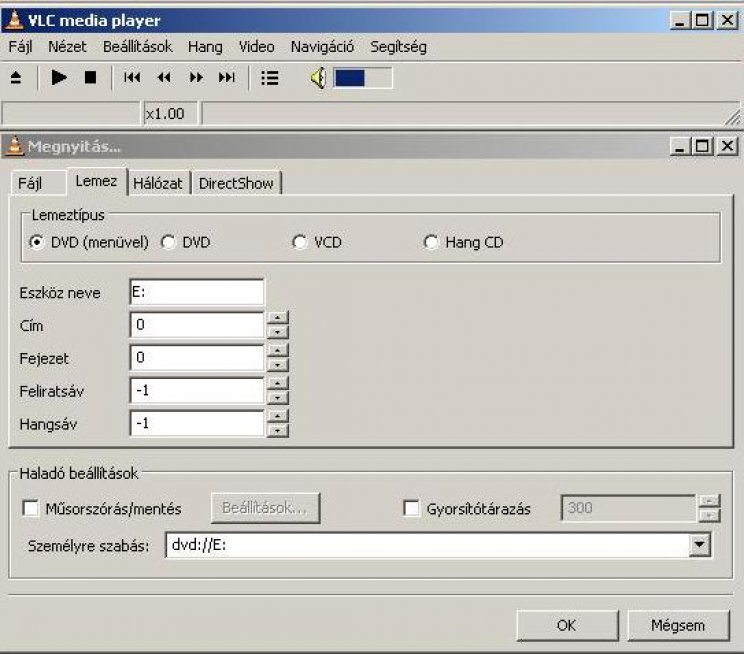Viewport: 744px width, 654px height.
Task: Enable the Műsorszórás/mentés checkbox
Action: tap(31, 508)
